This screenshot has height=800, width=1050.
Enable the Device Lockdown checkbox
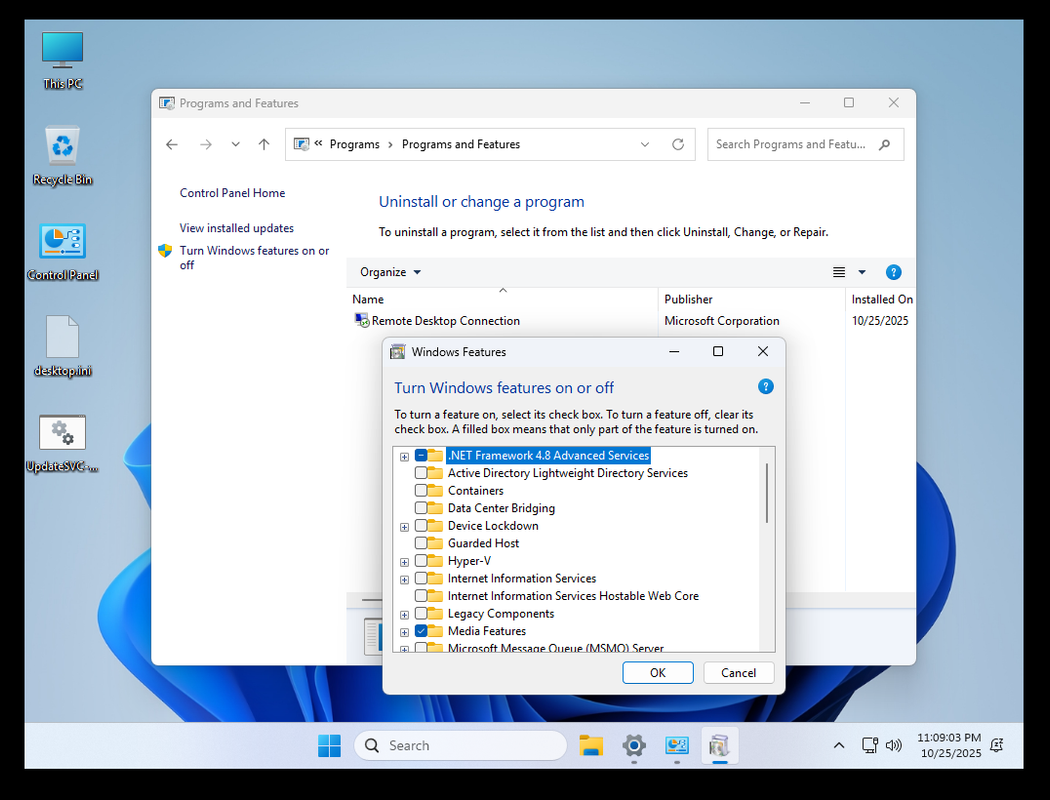click(421, 526)
